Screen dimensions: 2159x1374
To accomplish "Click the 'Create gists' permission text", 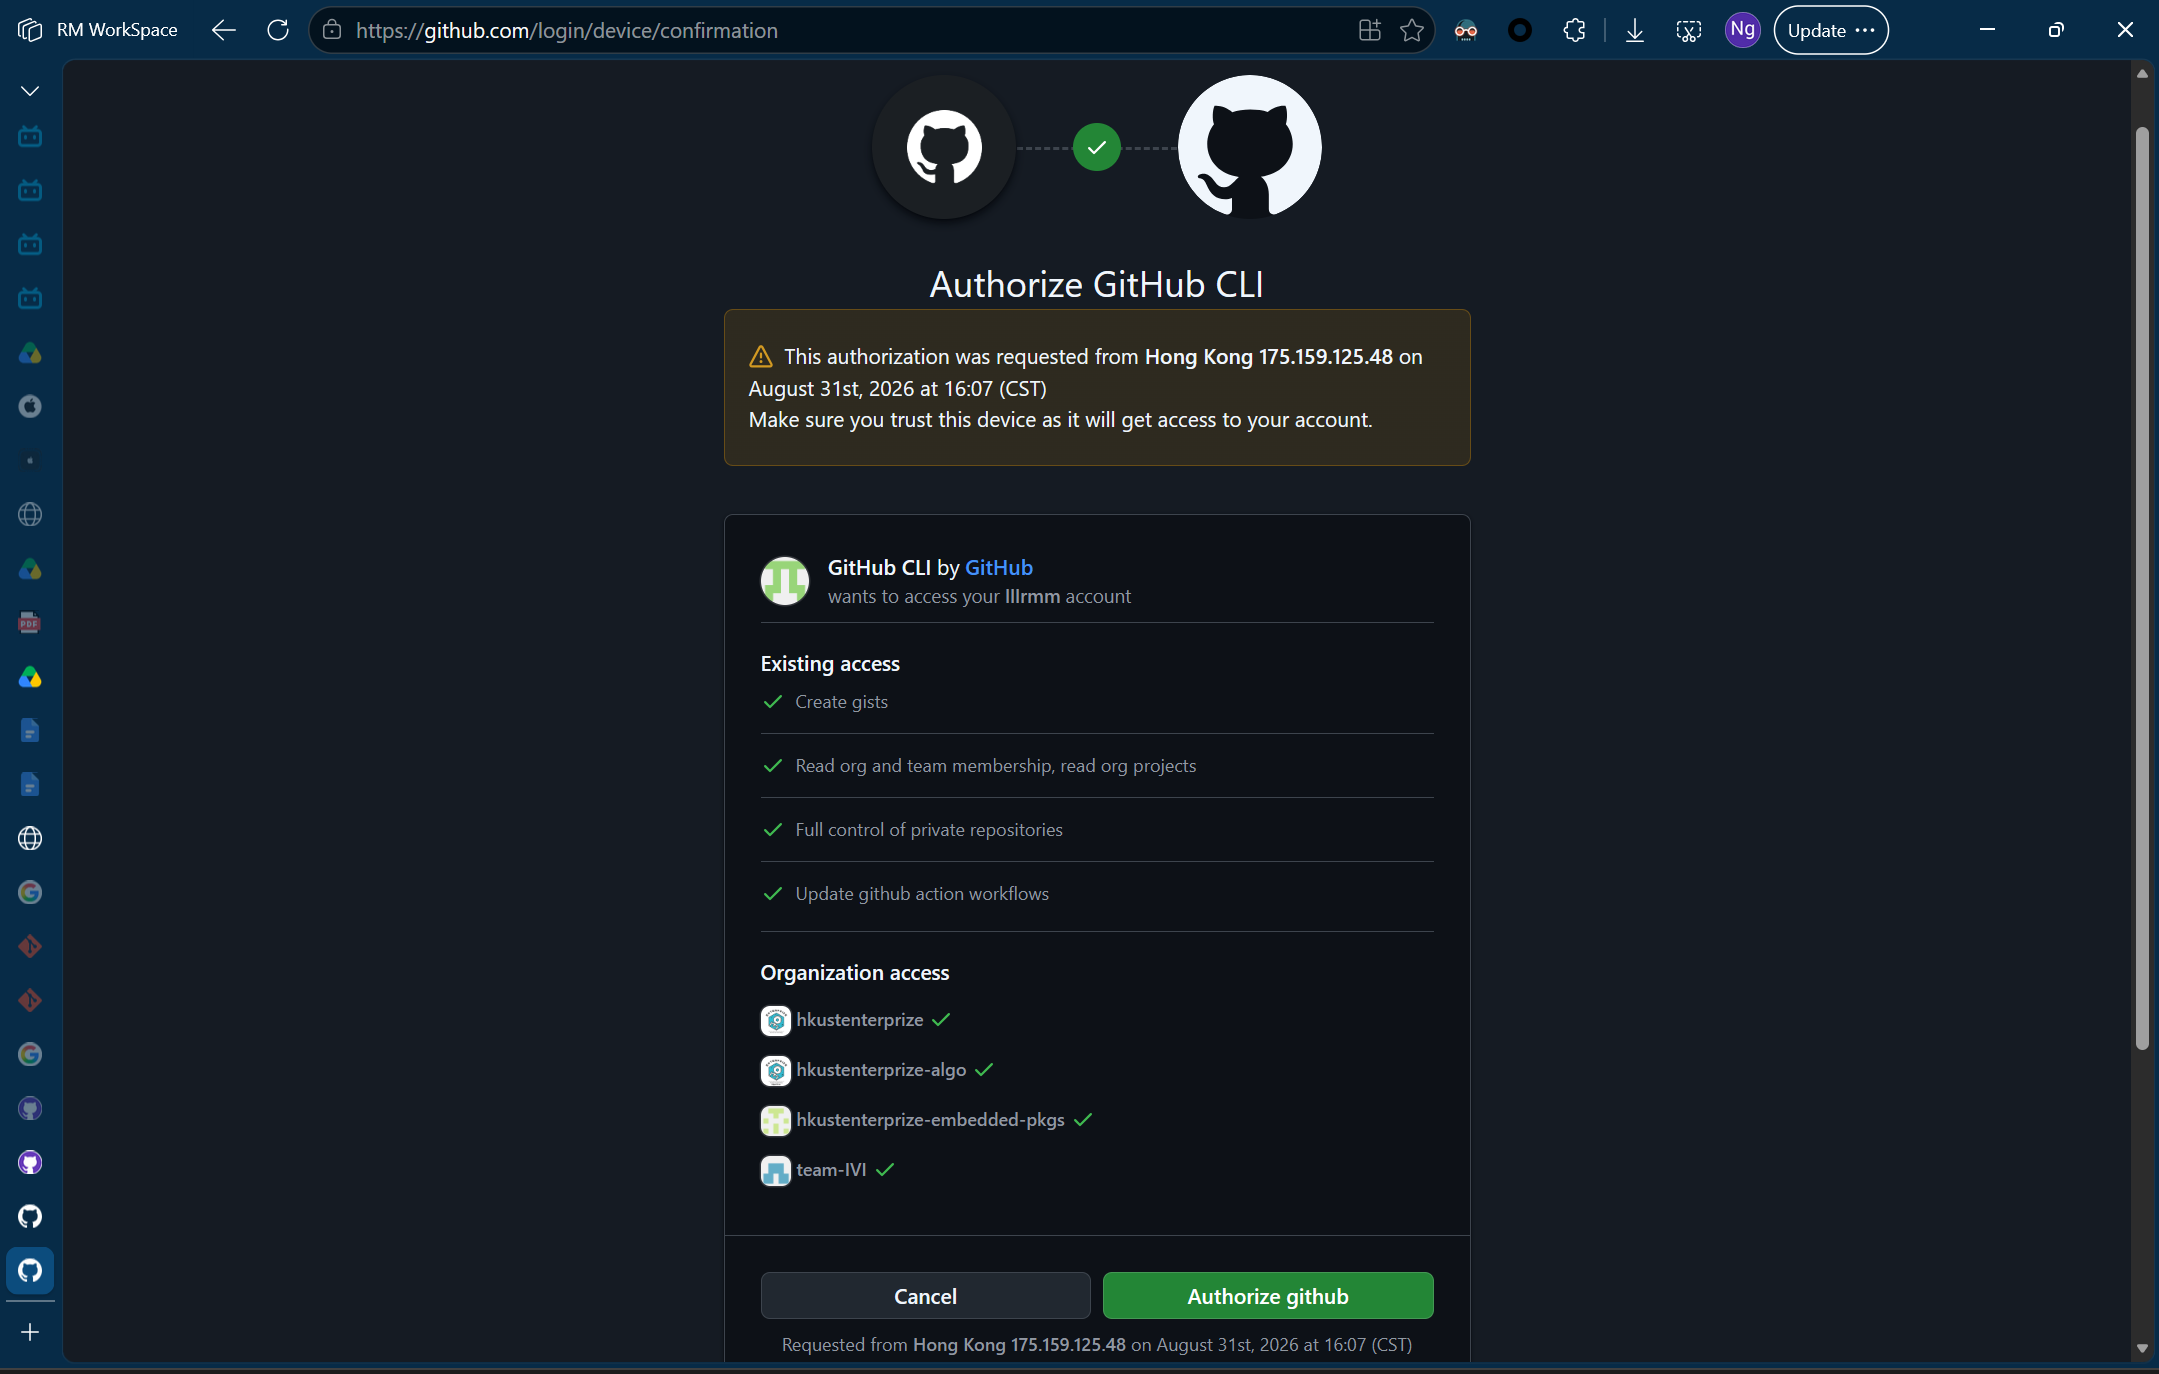I will pyautogui.click(x=841, y=702).
